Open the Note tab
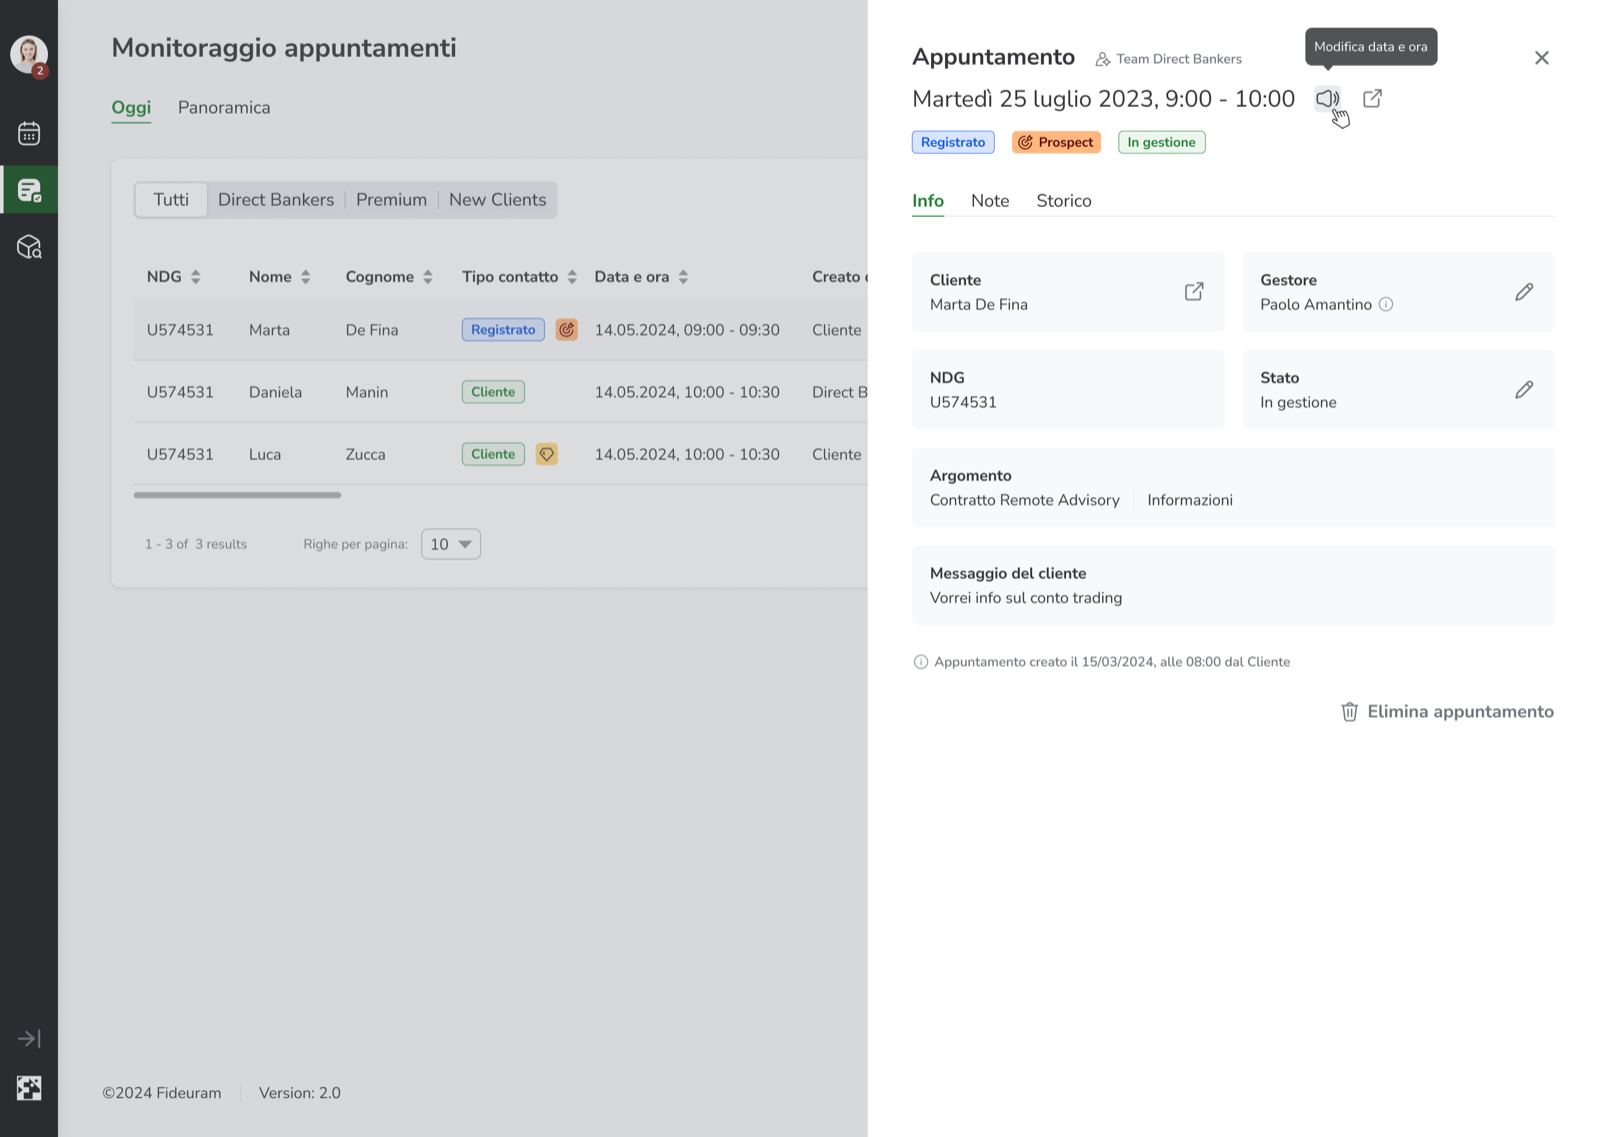This screenshot has width=1600, height=1137. coord(990,201)
